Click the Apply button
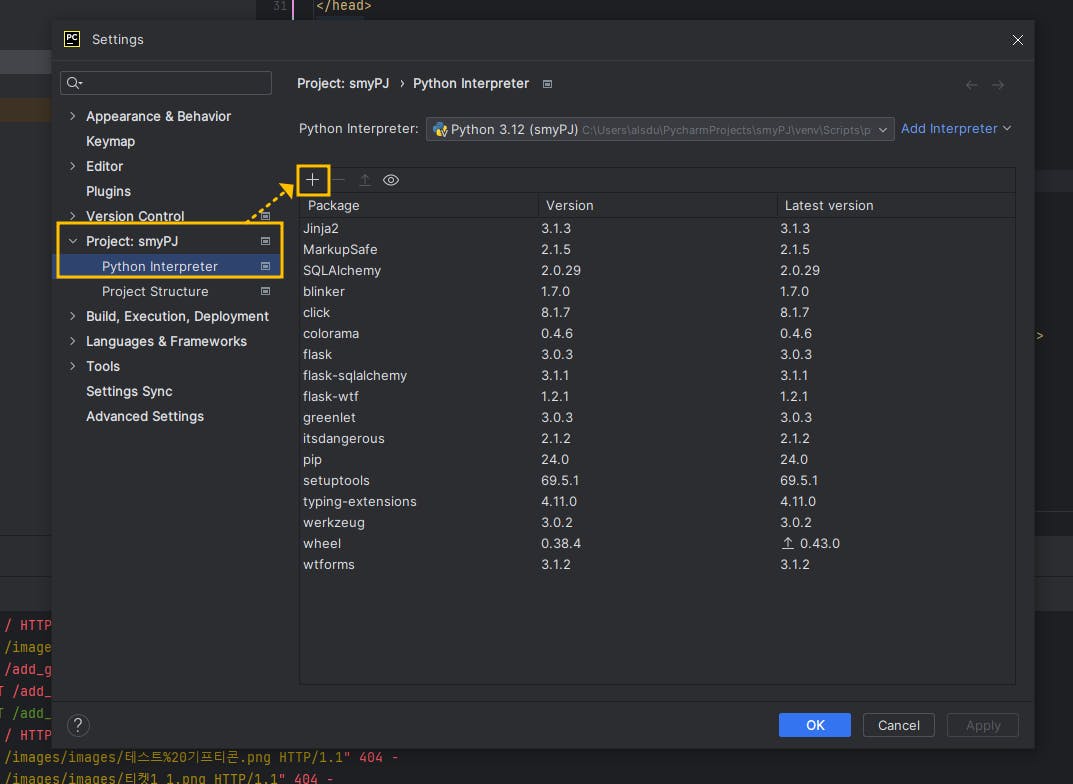Screen dimensions: 1073x784 982,725
